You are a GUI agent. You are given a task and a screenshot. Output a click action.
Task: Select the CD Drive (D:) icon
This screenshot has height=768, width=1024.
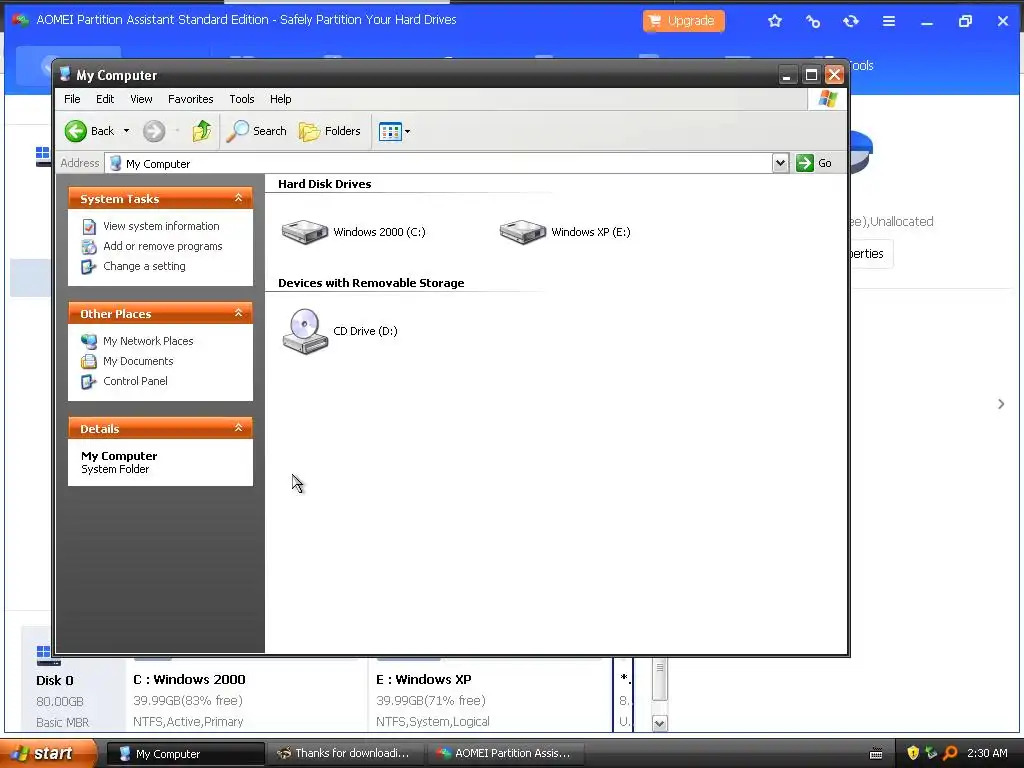304,331
